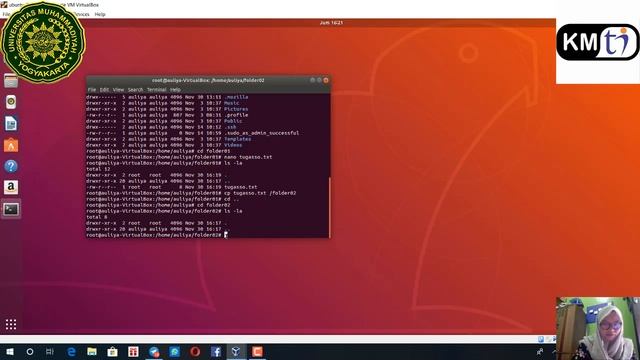Open the terminal Search menu

(x=136, y=90)
